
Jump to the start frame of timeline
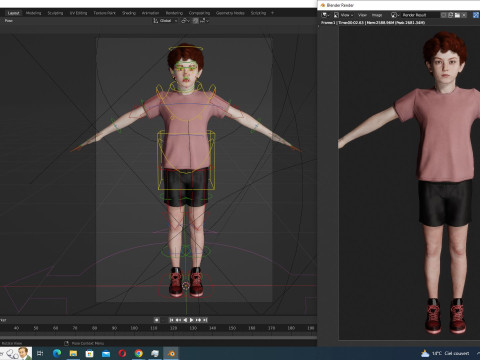click(171, 320)
